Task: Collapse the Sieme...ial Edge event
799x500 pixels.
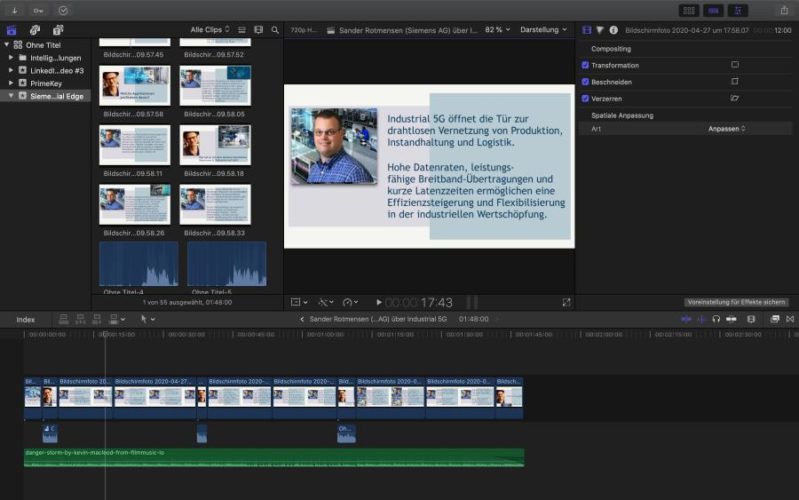Action: (11, 96)
